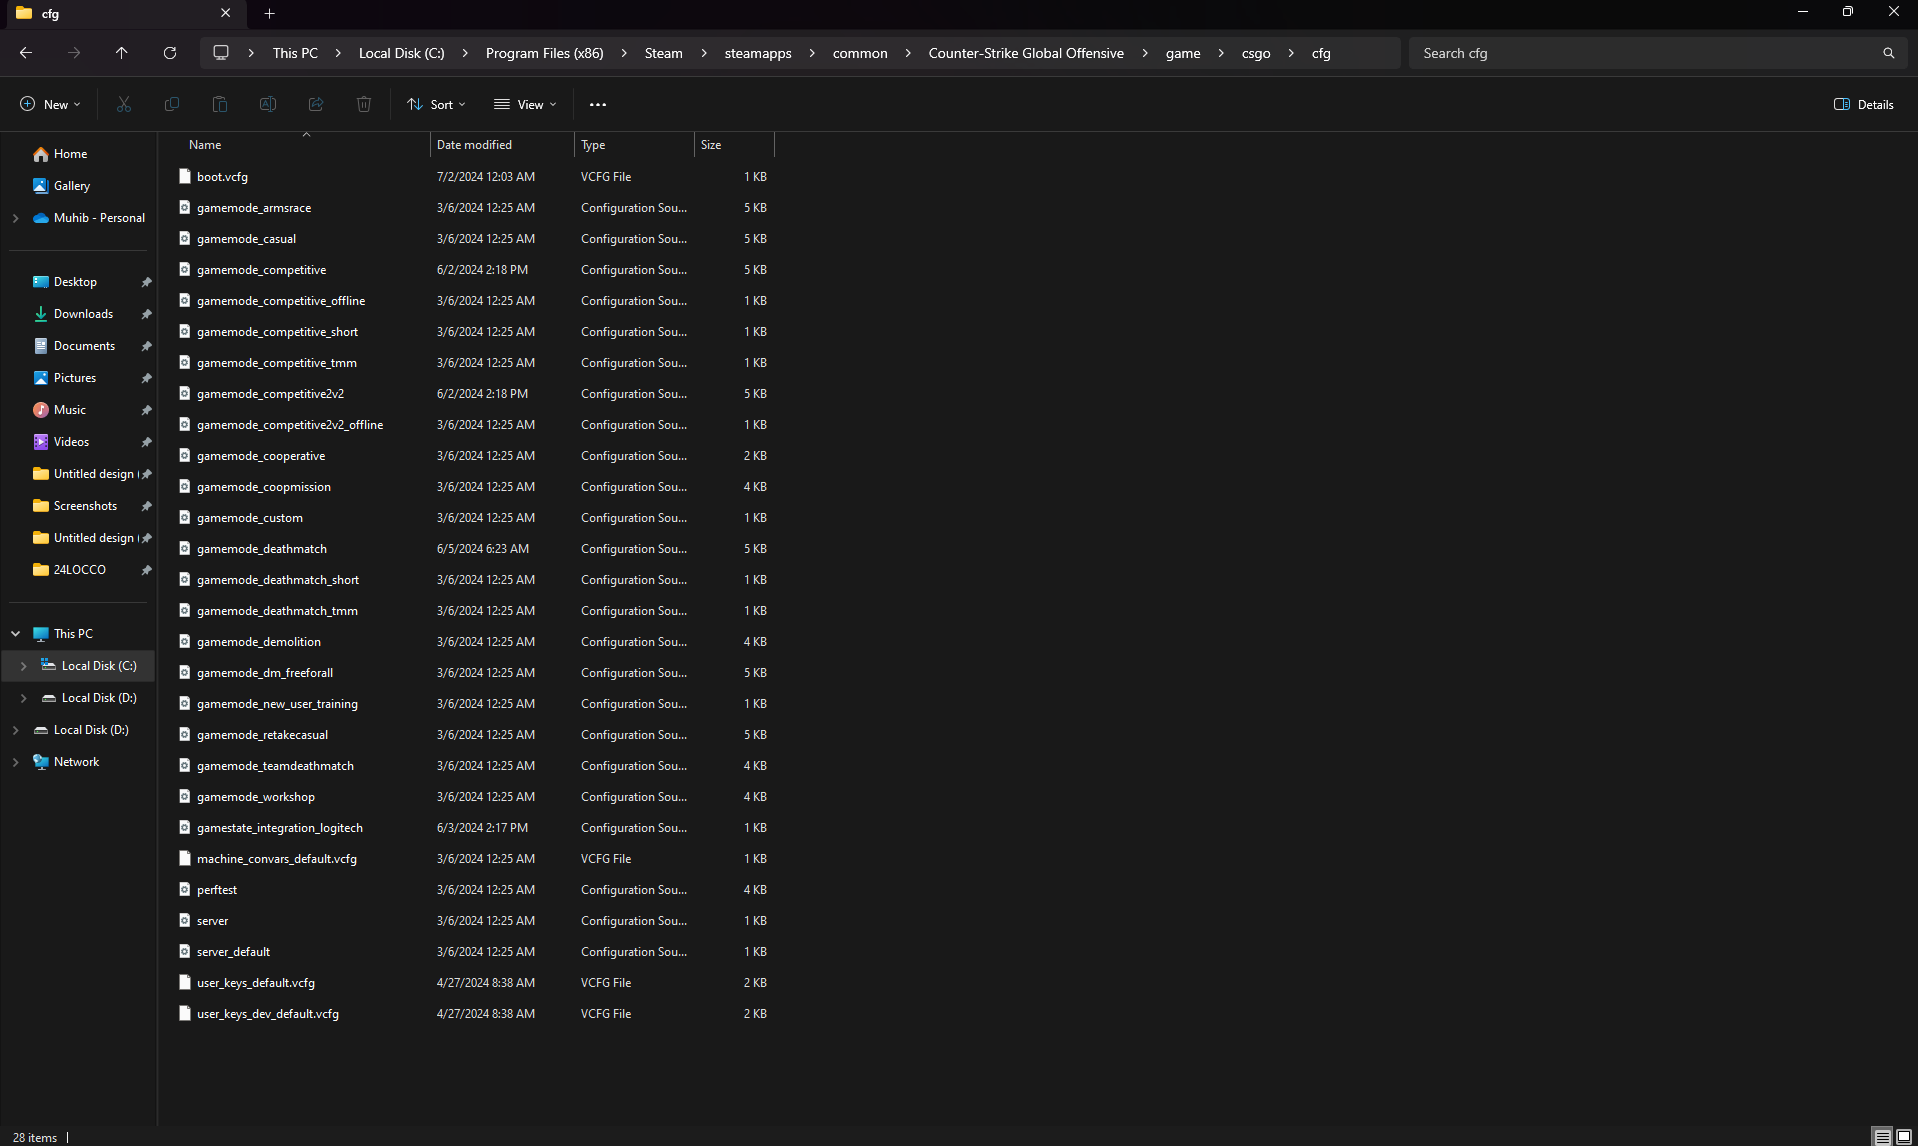Open the Documents folder shortcut
This screenshot has width=1918, height=1146.
click(x=84, y=346)
